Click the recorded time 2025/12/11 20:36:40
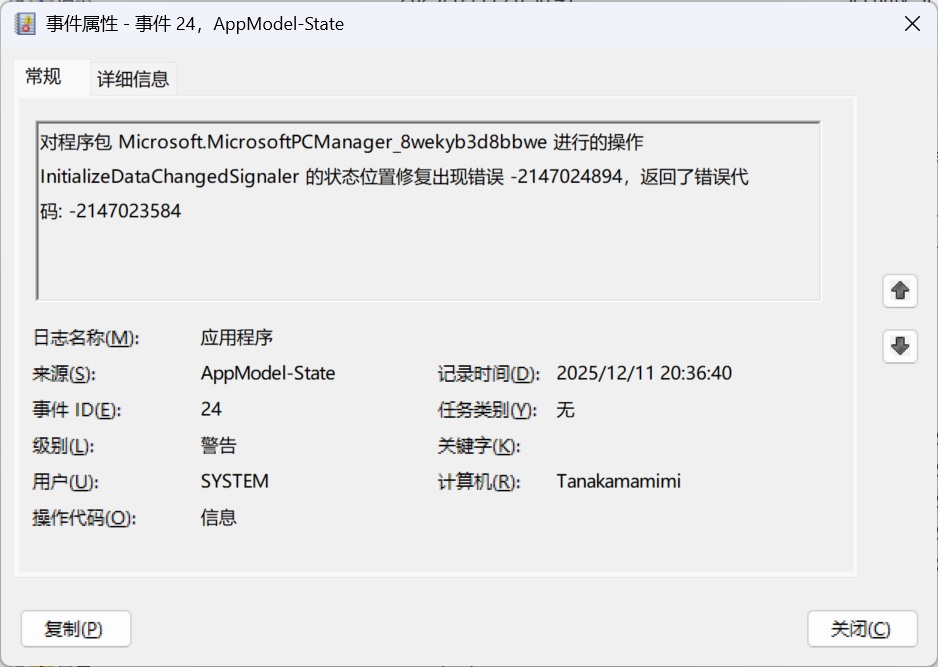 tap(644, 373)
